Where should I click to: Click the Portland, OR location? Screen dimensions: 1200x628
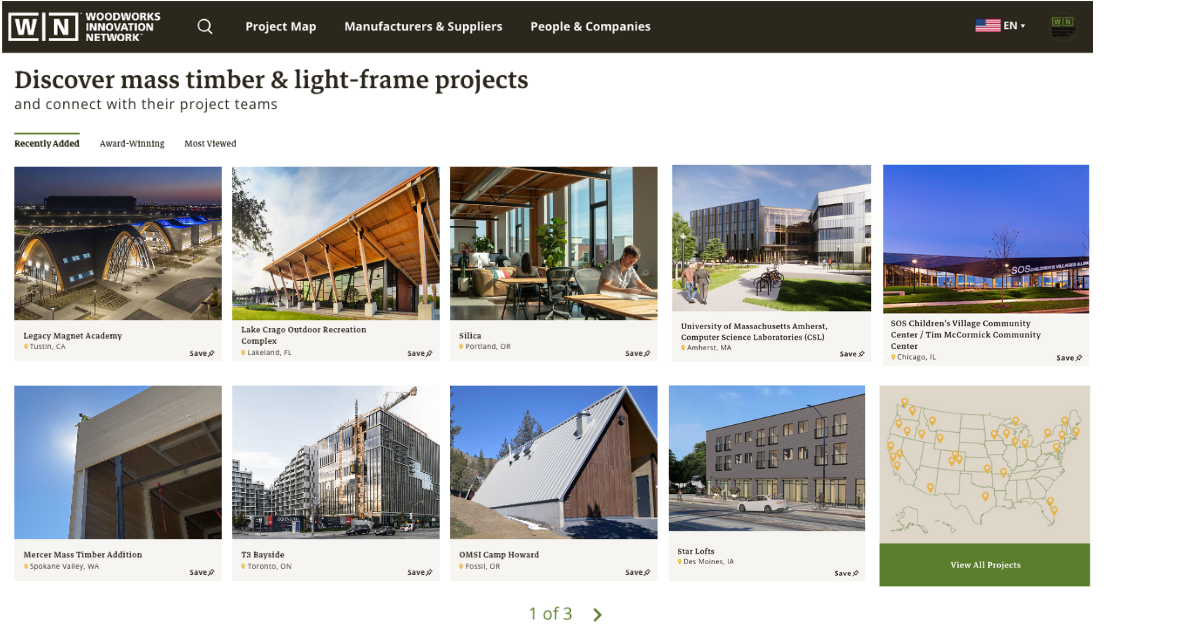tap(485, 347)
